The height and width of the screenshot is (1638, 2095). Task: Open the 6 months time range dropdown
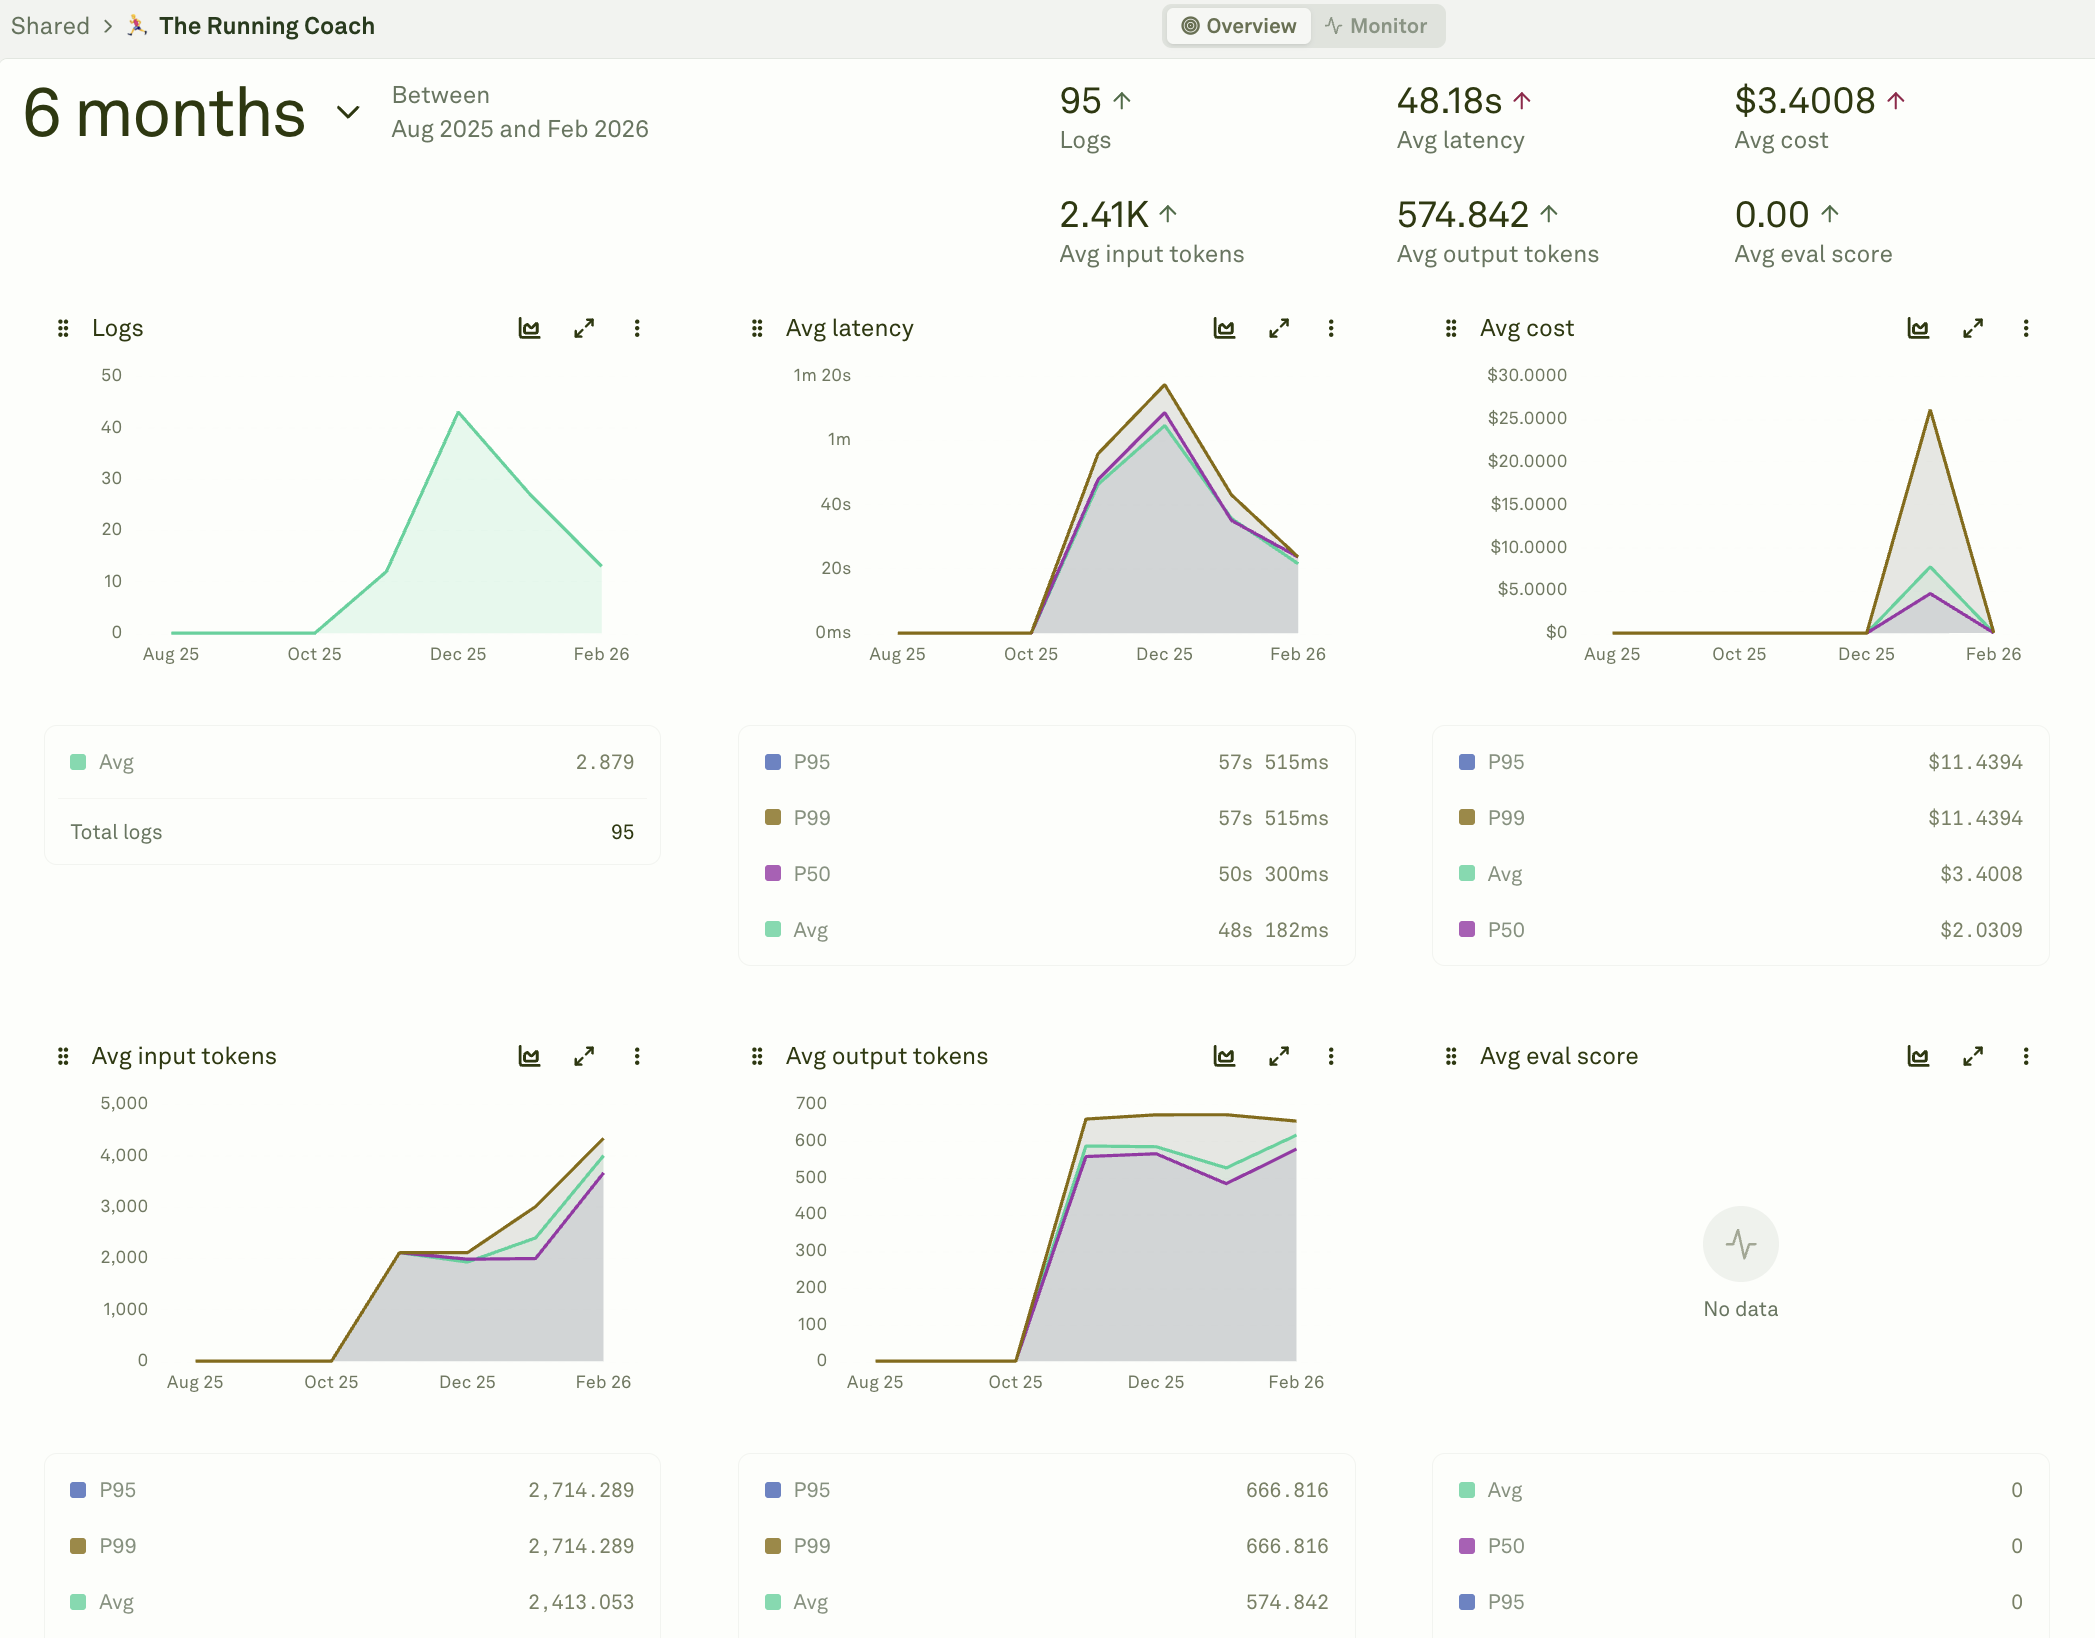point(347,112)
